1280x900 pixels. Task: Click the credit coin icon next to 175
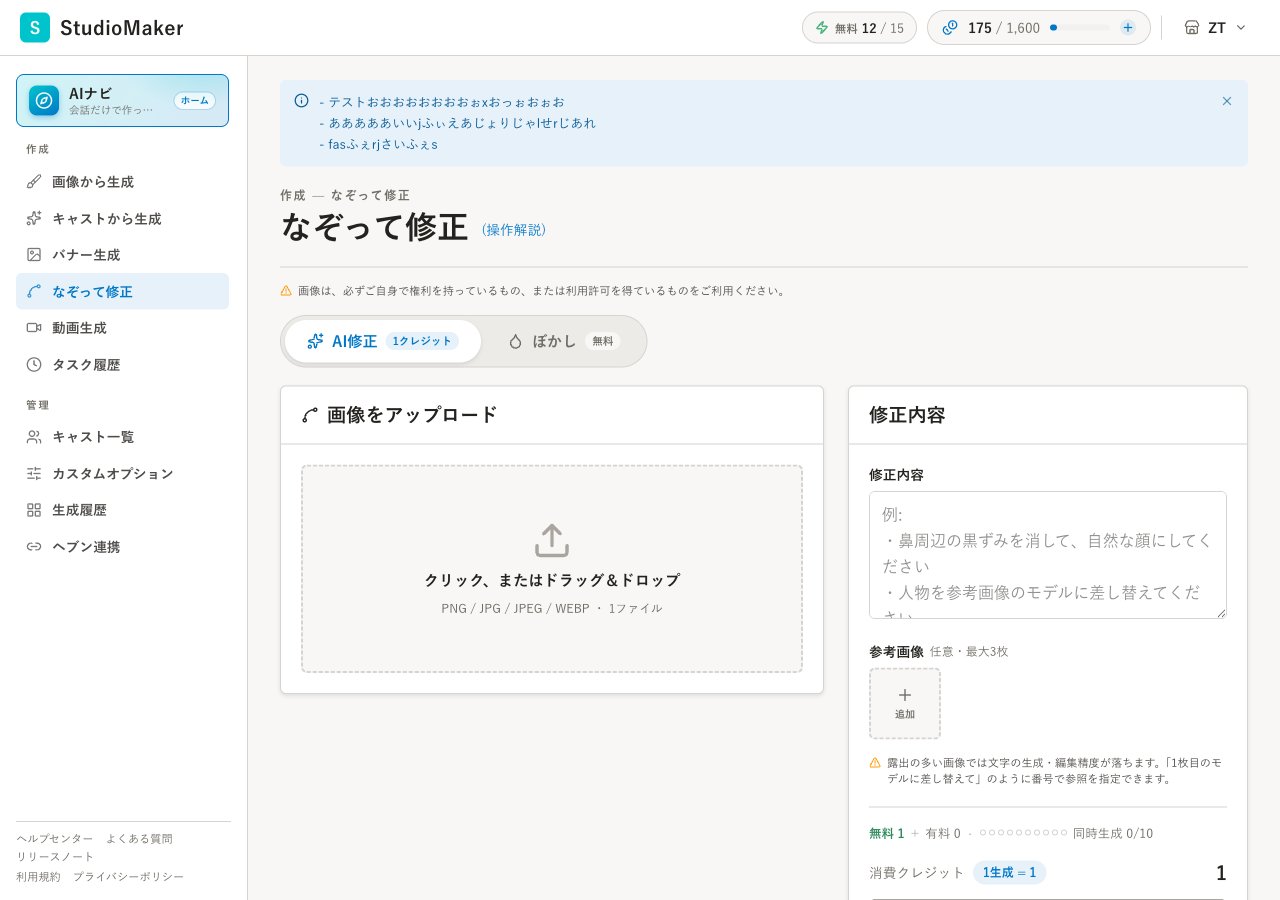[x=950, y=28]
